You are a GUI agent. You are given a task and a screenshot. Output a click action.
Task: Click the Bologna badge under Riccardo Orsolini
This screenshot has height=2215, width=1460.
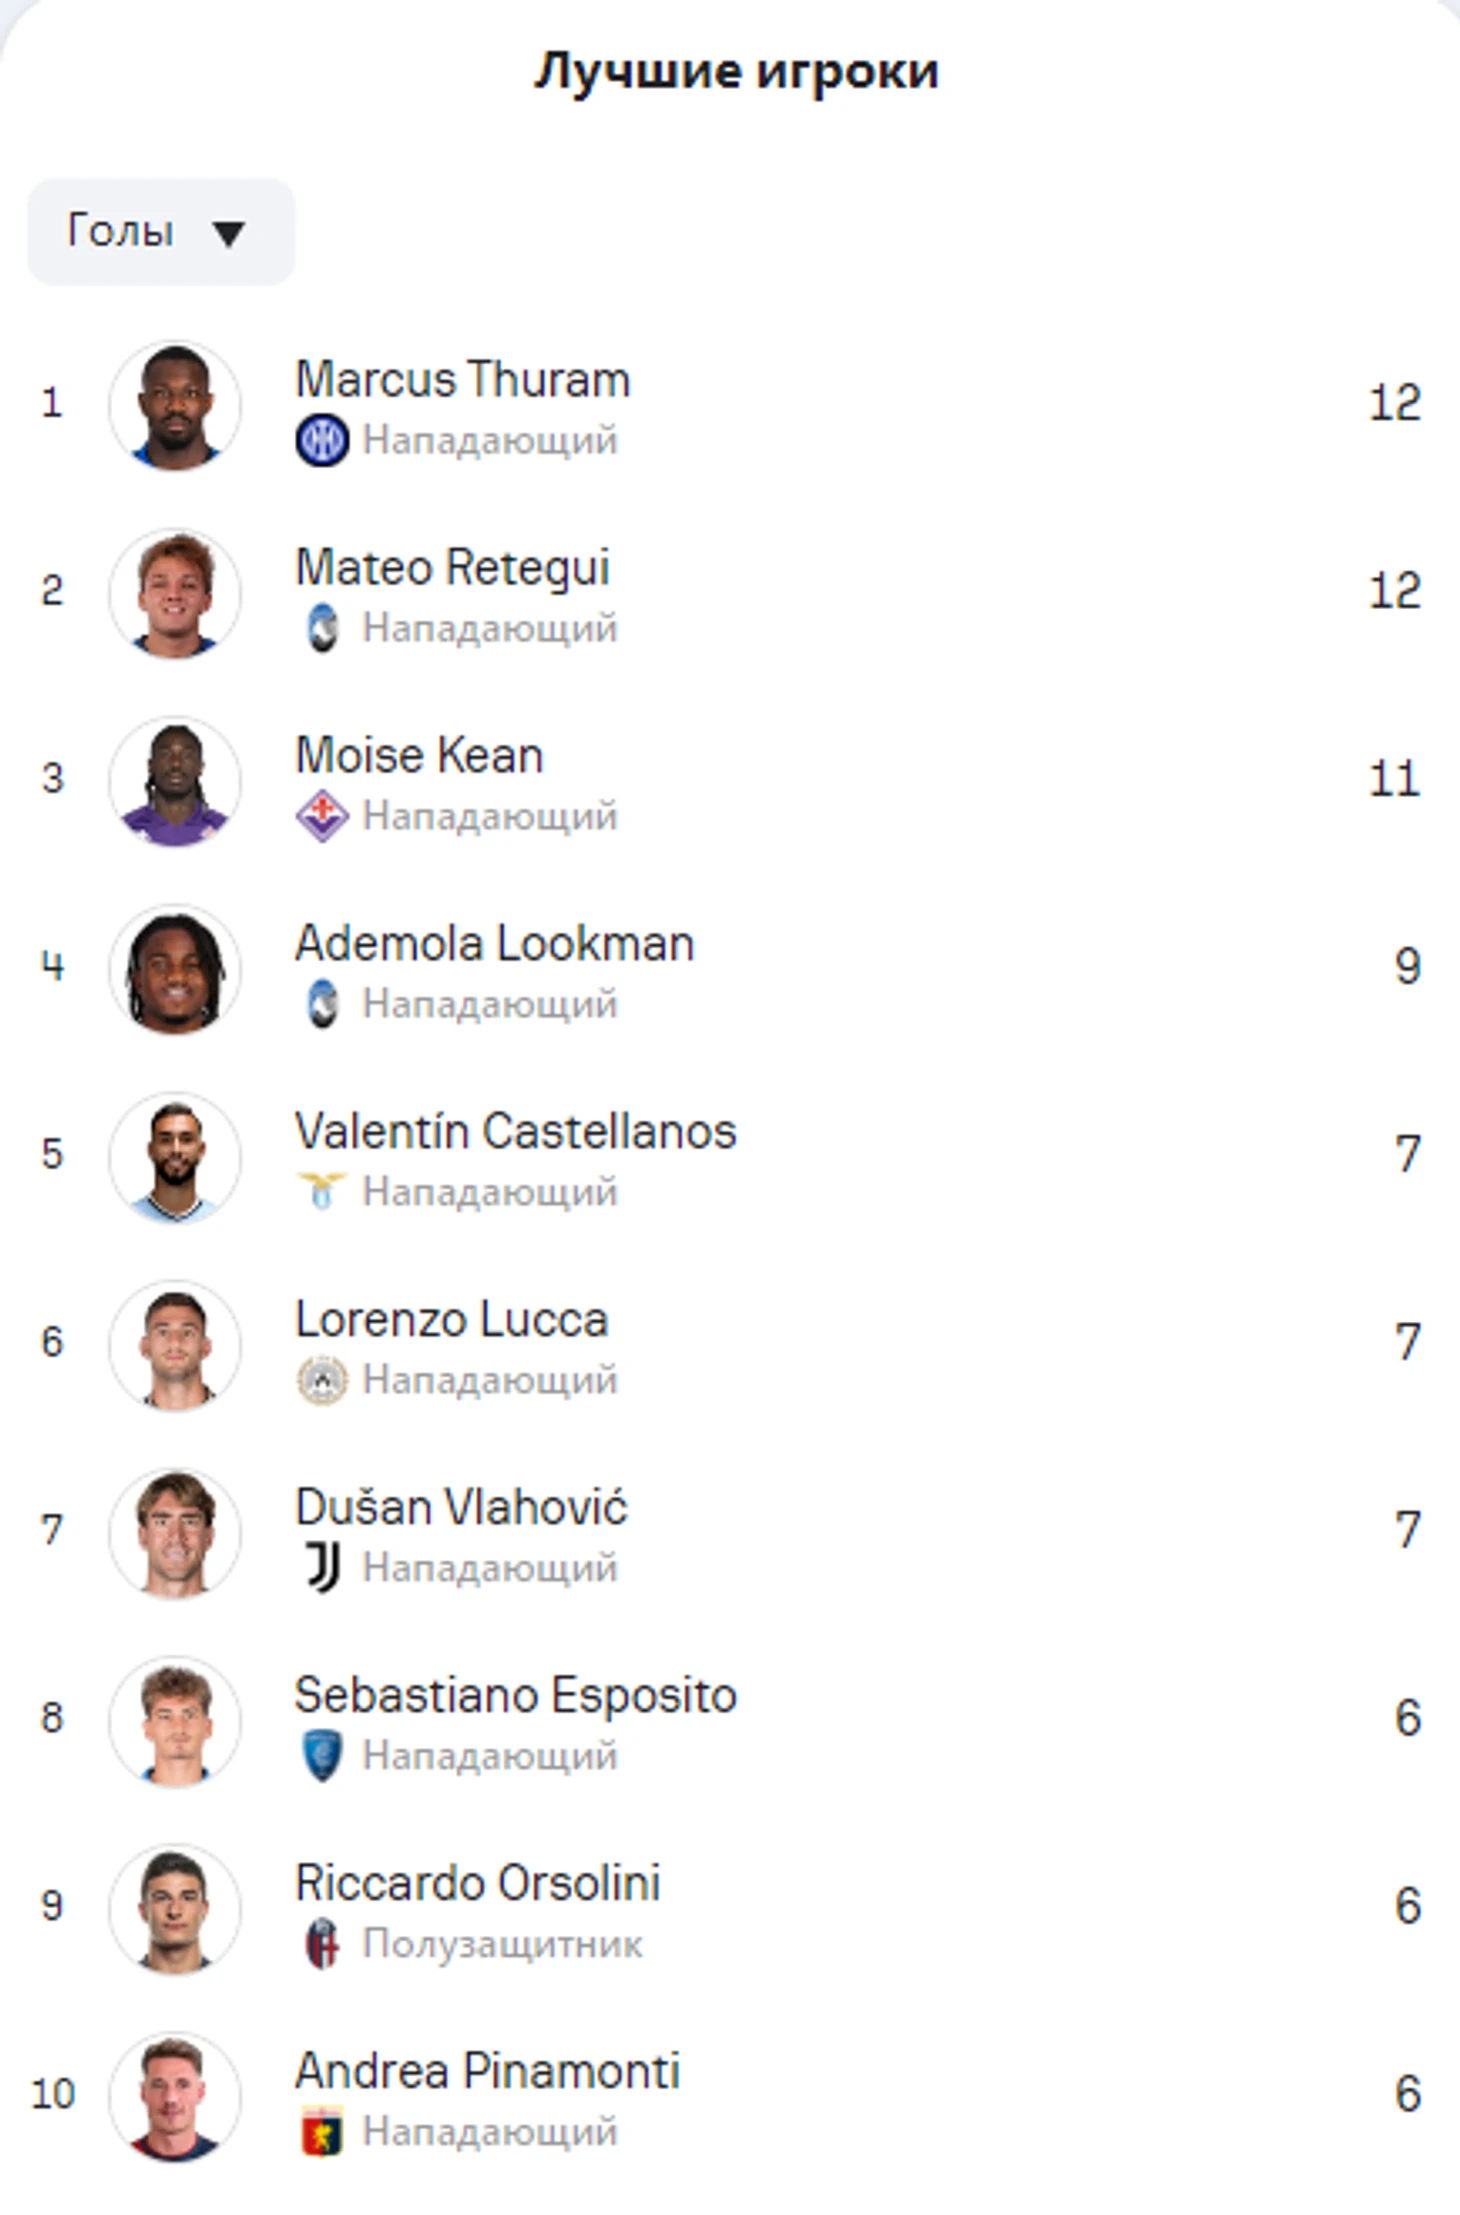322,1944
